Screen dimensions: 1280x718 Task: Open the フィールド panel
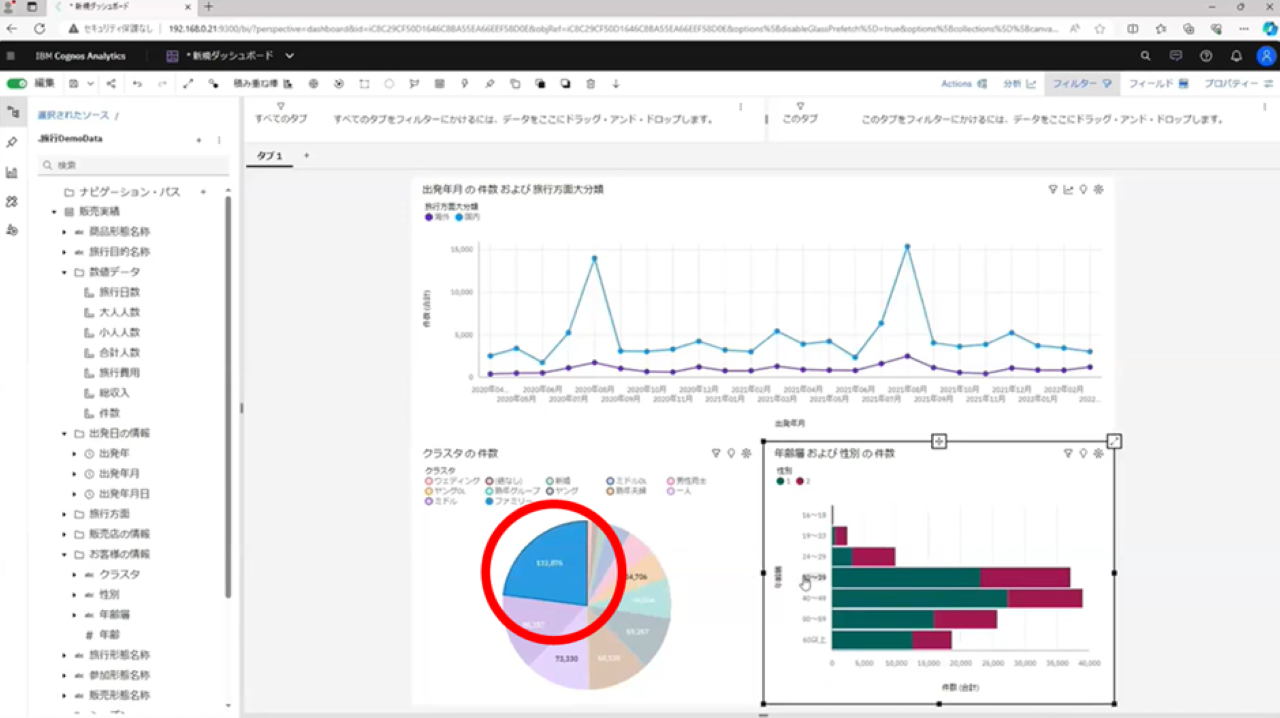[1157, 84]
